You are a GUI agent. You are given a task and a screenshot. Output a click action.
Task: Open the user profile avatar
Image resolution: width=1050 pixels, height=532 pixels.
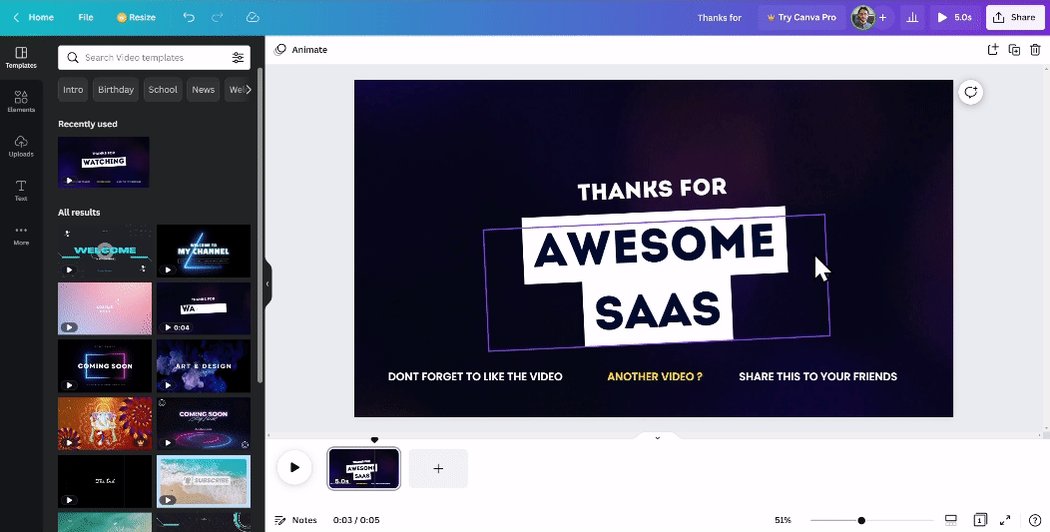862,17
